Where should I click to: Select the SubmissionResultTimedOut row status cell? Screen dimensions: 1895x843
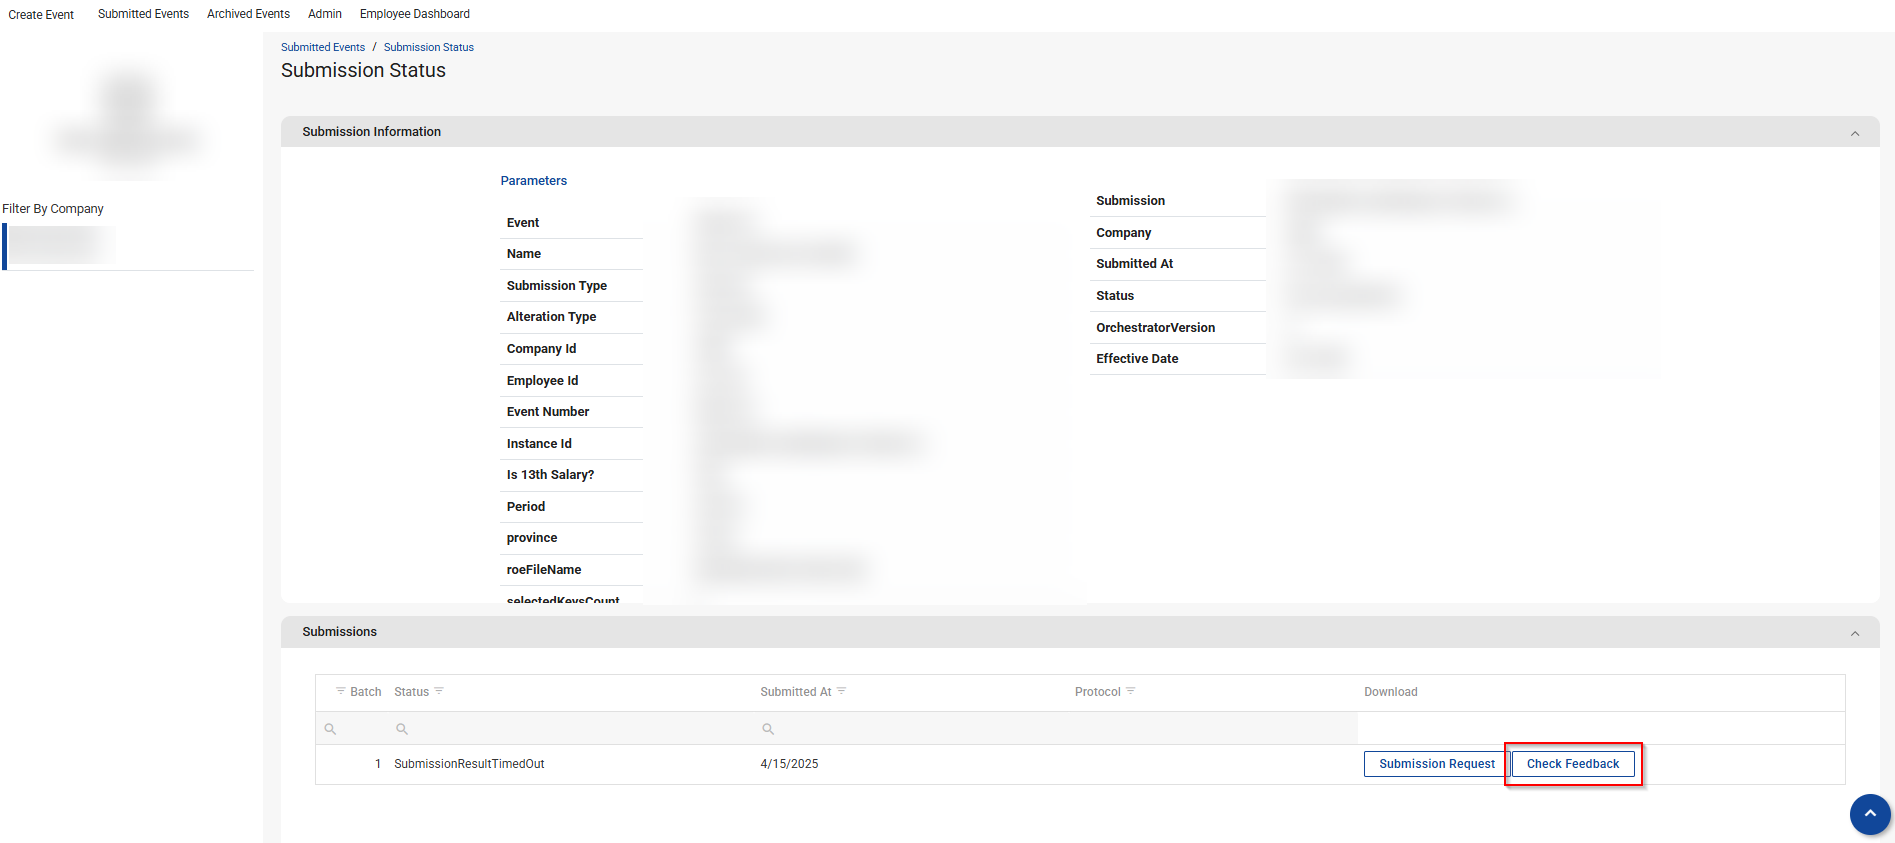(469, 764)
